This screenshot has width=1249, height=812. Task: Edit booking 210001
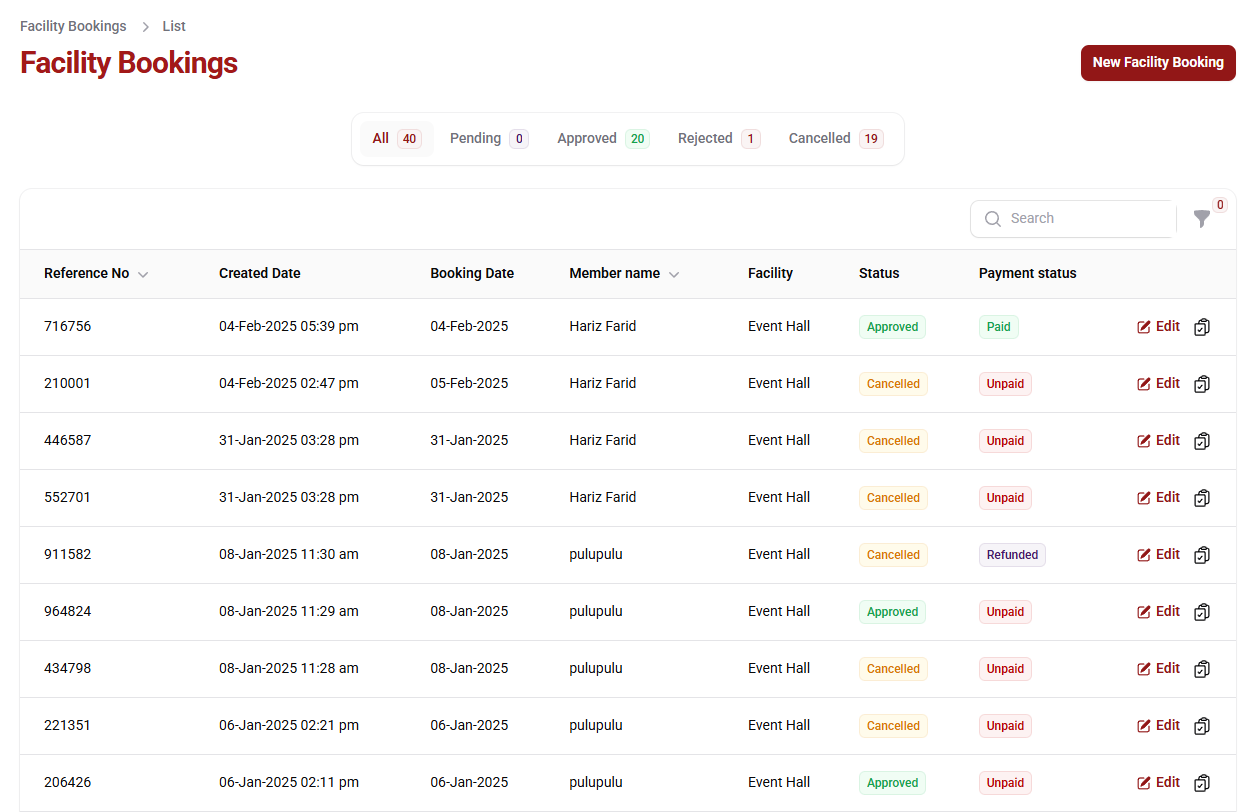[1158, 383]
